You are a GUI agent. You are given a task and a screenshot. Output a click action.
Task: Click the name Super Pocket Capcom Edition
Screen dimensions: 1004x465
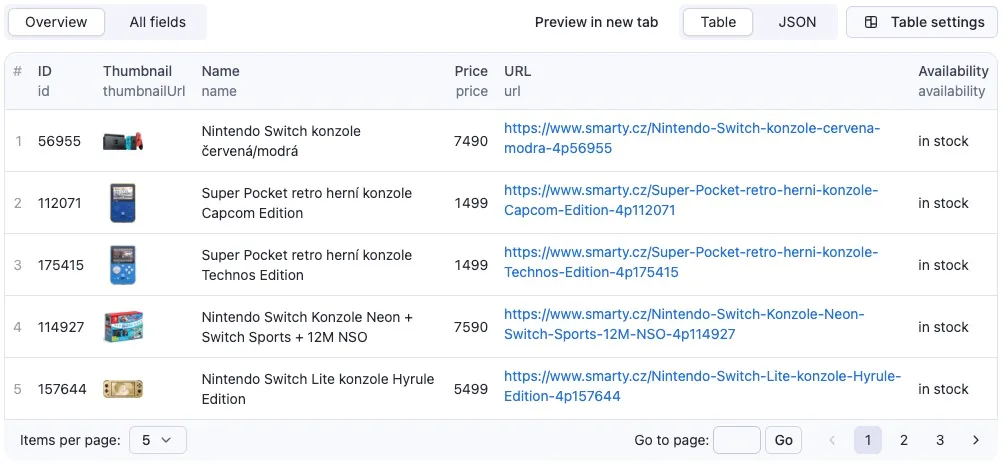[307, 203]
